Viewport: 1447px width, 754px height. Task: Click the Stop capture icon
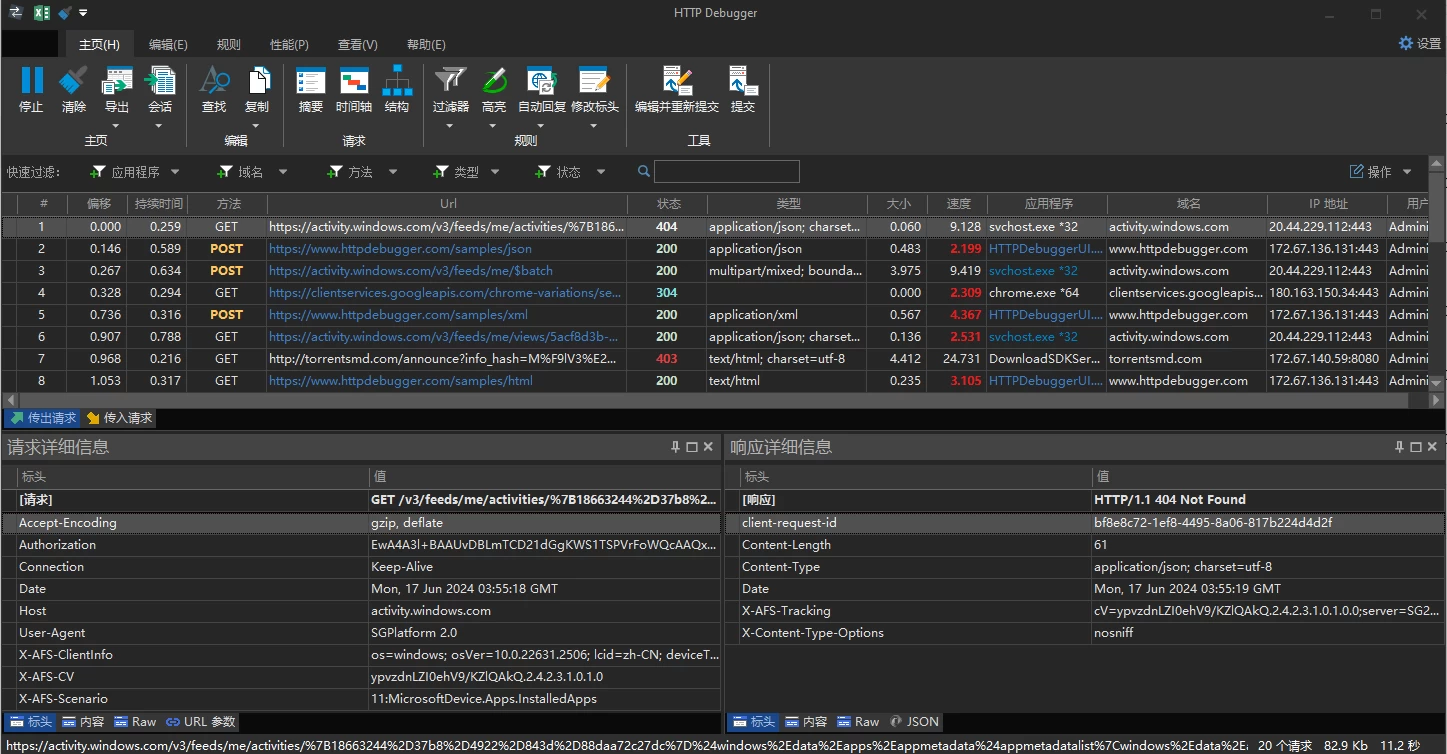31,82
